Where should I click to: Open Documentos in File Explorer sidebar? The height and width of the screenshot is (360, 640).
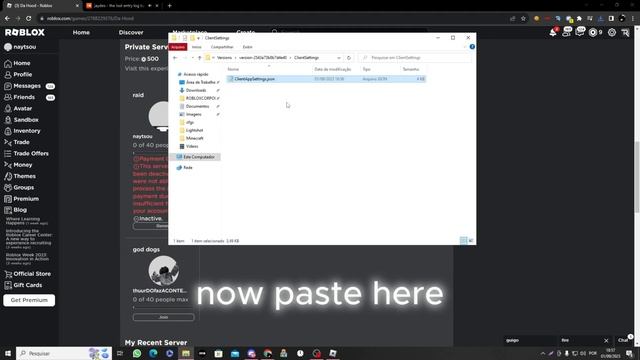pyautogui.click(x=198, y=106)
